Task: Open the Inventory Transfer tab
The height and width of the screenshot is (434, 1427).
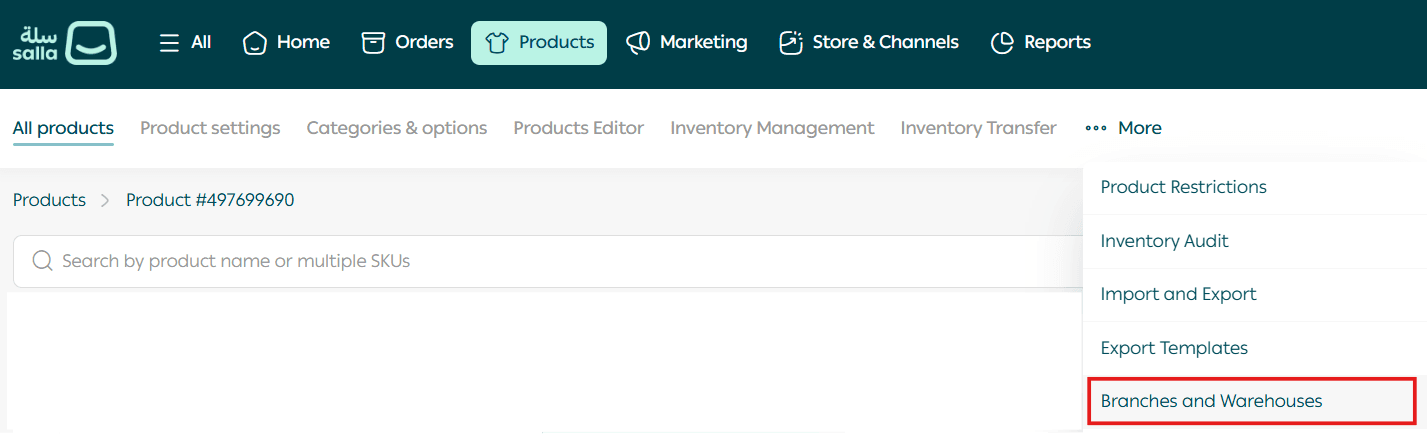Action: (x=978, y=128)
